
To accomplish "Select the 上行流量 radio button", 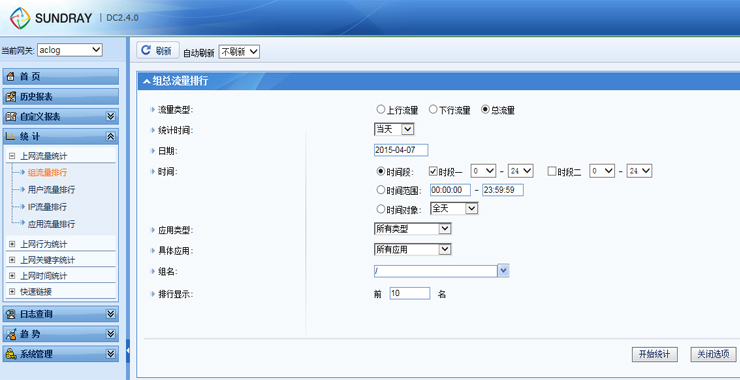I will pos(380,110).
